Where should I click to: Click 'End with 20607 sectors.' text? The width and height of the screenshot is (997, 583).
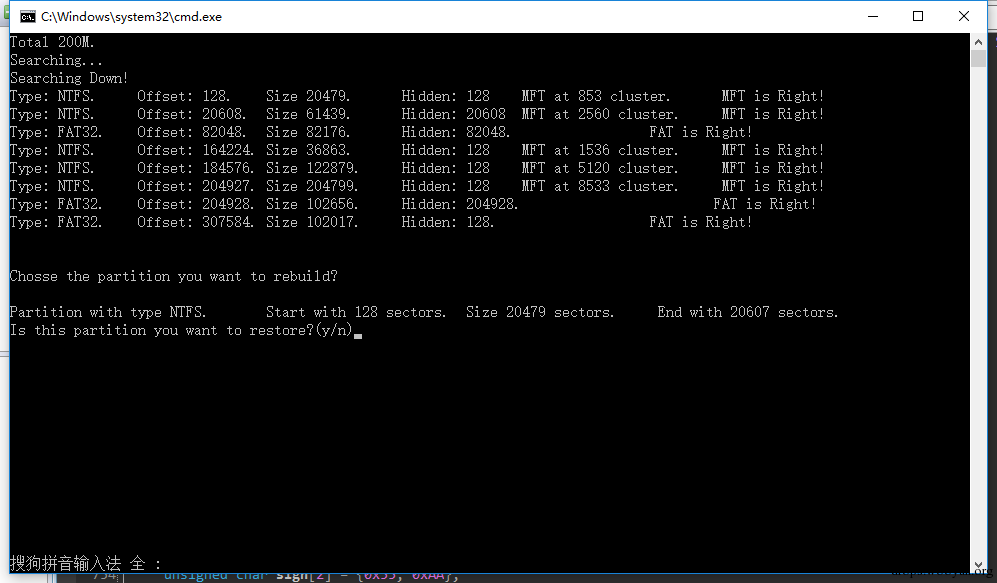click(x=748, y=312)
